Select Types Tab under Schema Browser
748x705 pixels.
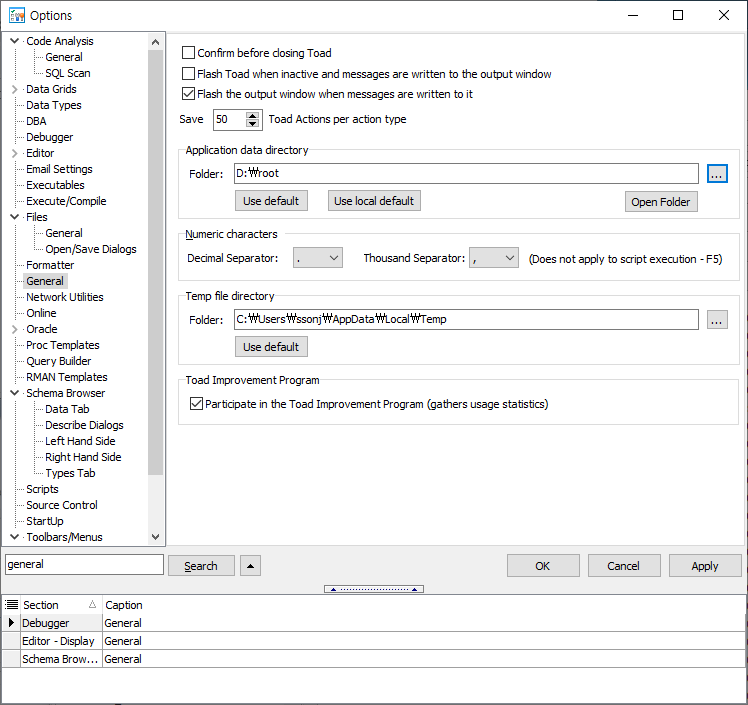[70, 473]
